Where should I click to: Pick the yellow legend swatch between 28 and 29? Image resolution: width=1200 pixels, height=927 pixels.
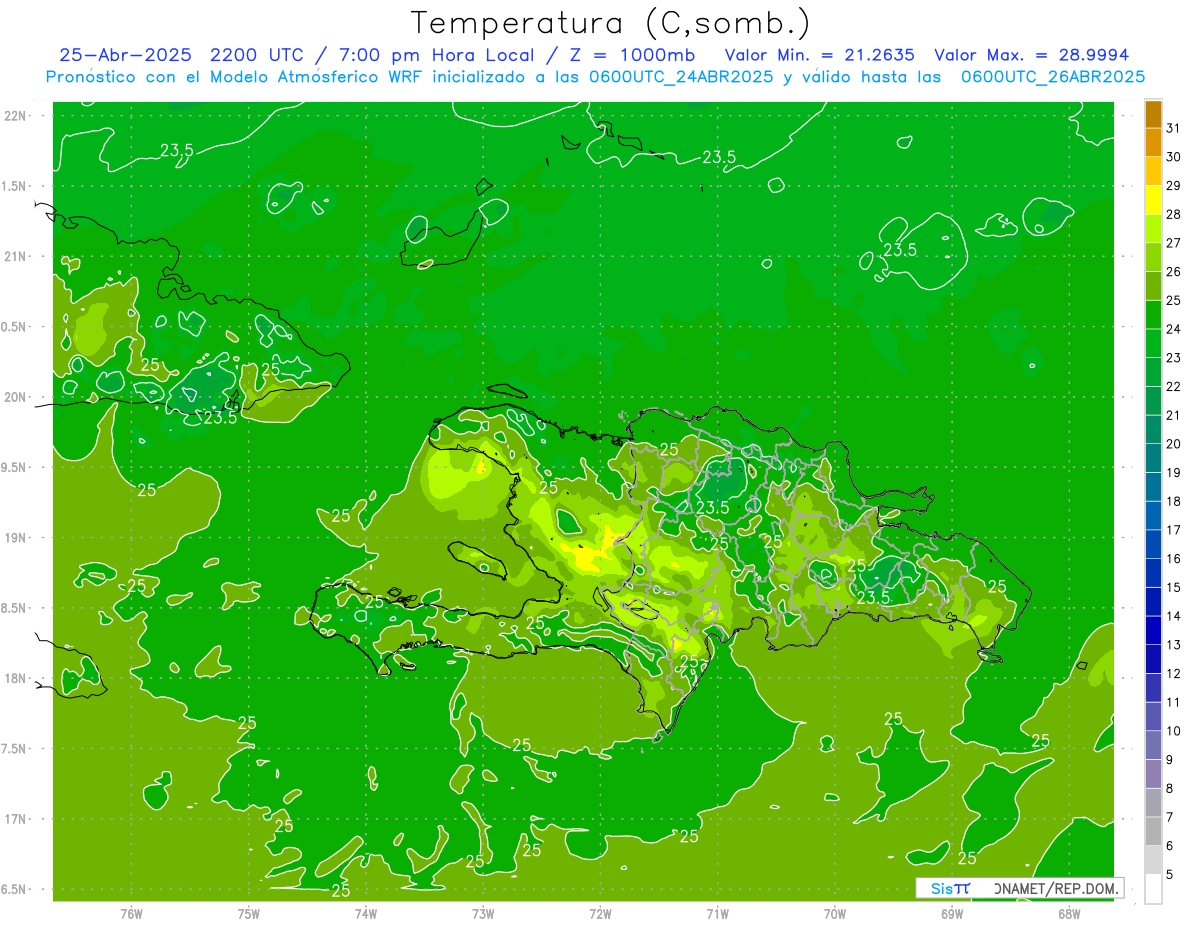coord(1153,199)
